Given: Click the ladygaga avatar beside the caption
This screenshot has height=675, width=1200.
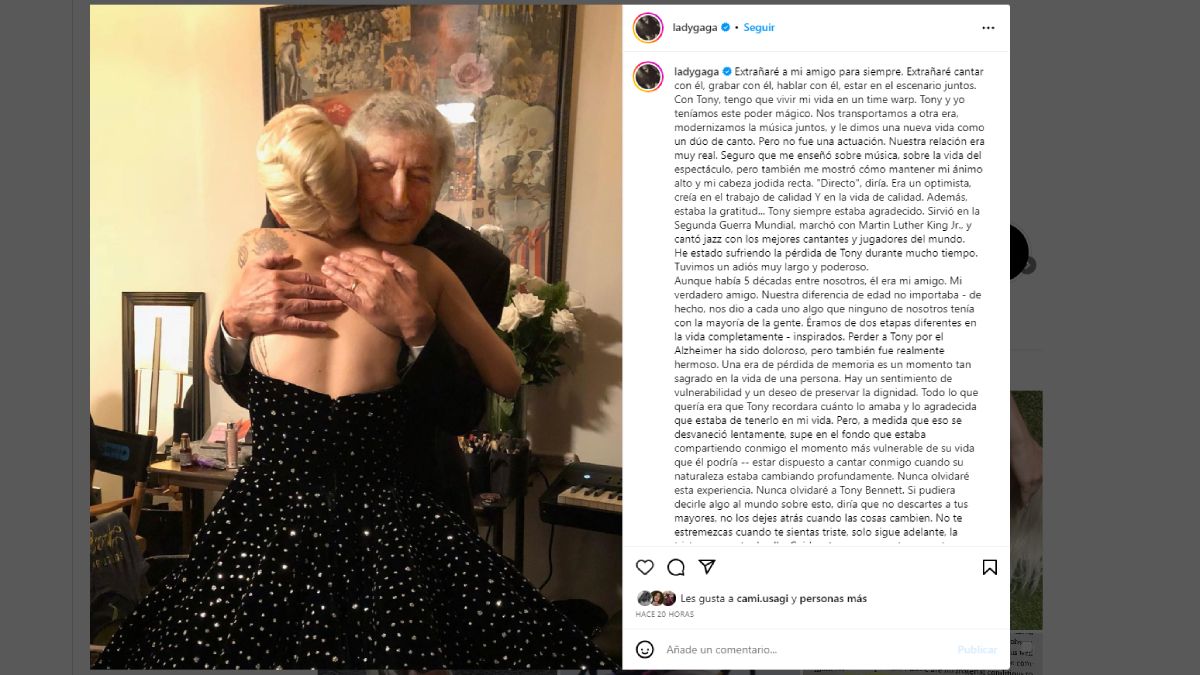Looking at the screenshot, I should point(648,77).
